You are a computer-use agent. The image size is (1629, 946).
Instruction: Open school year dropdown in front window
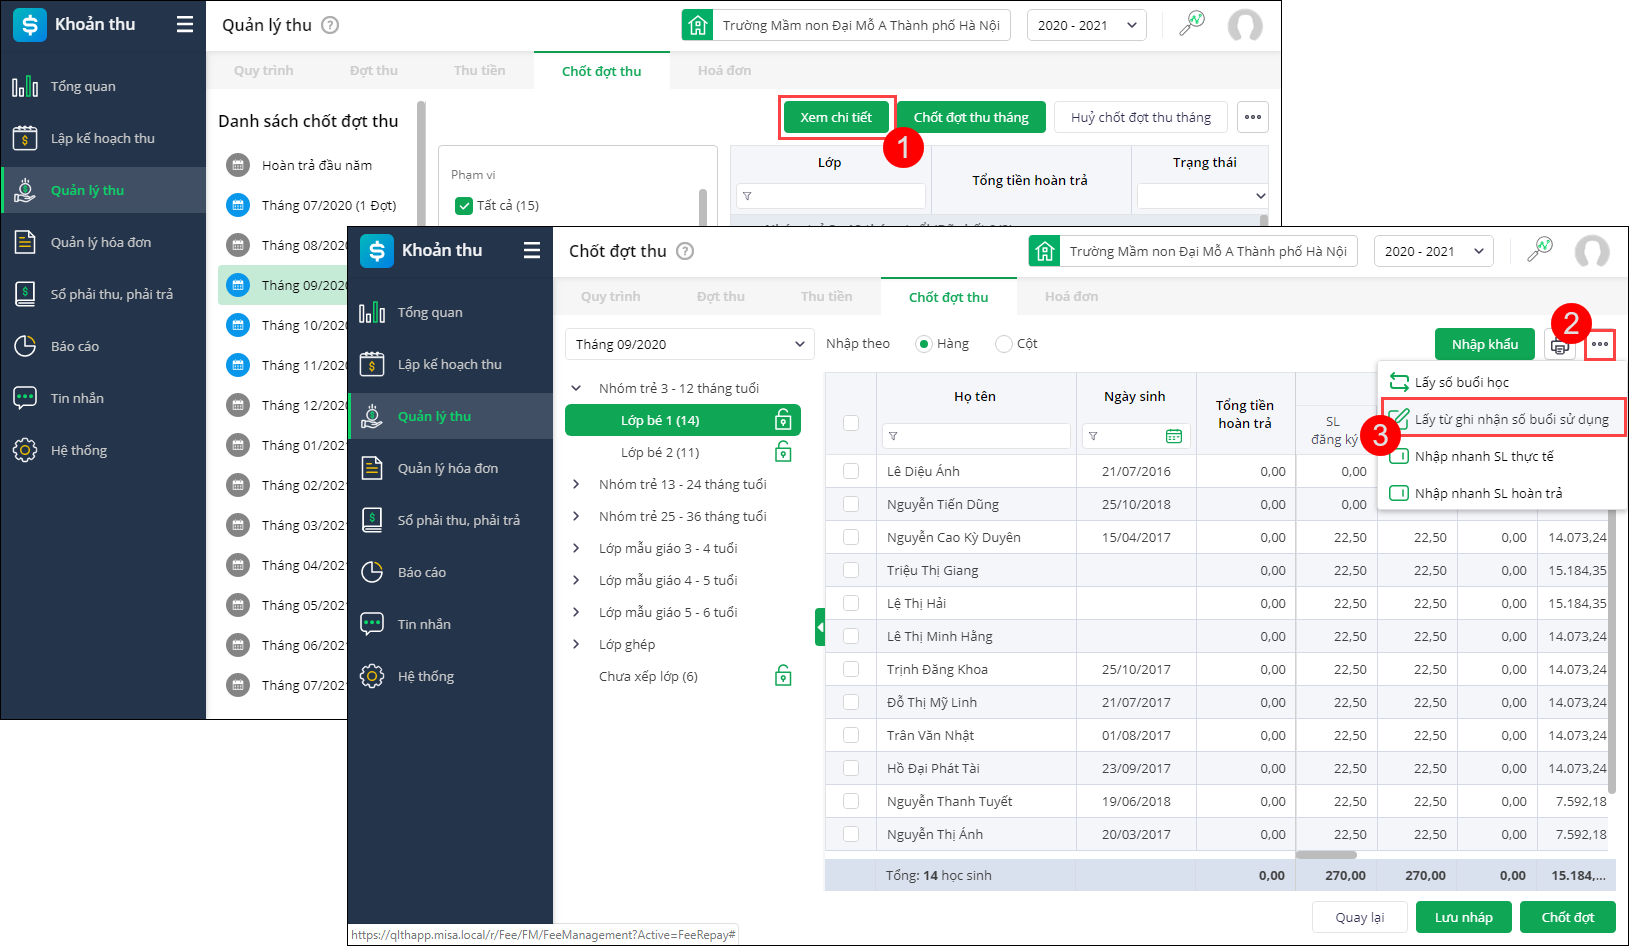coord(1434,251)
